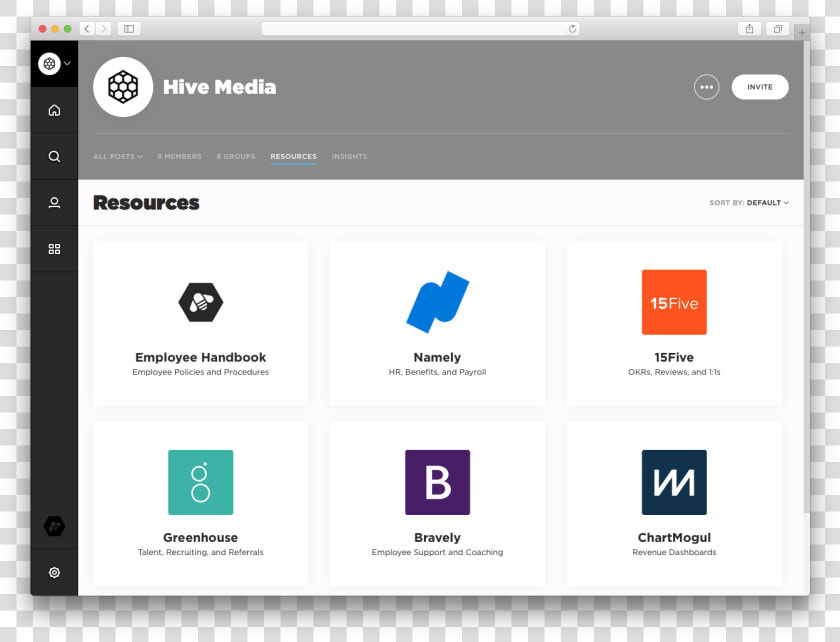
Task: Click the large Hive Media logo
Action: coord(123,87)
